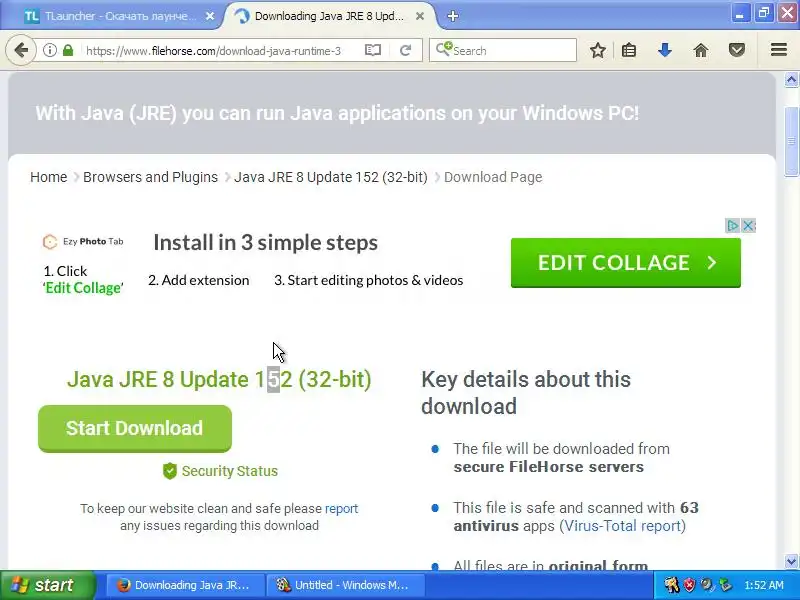Open a new tab with plus button

tap(453, 16)
